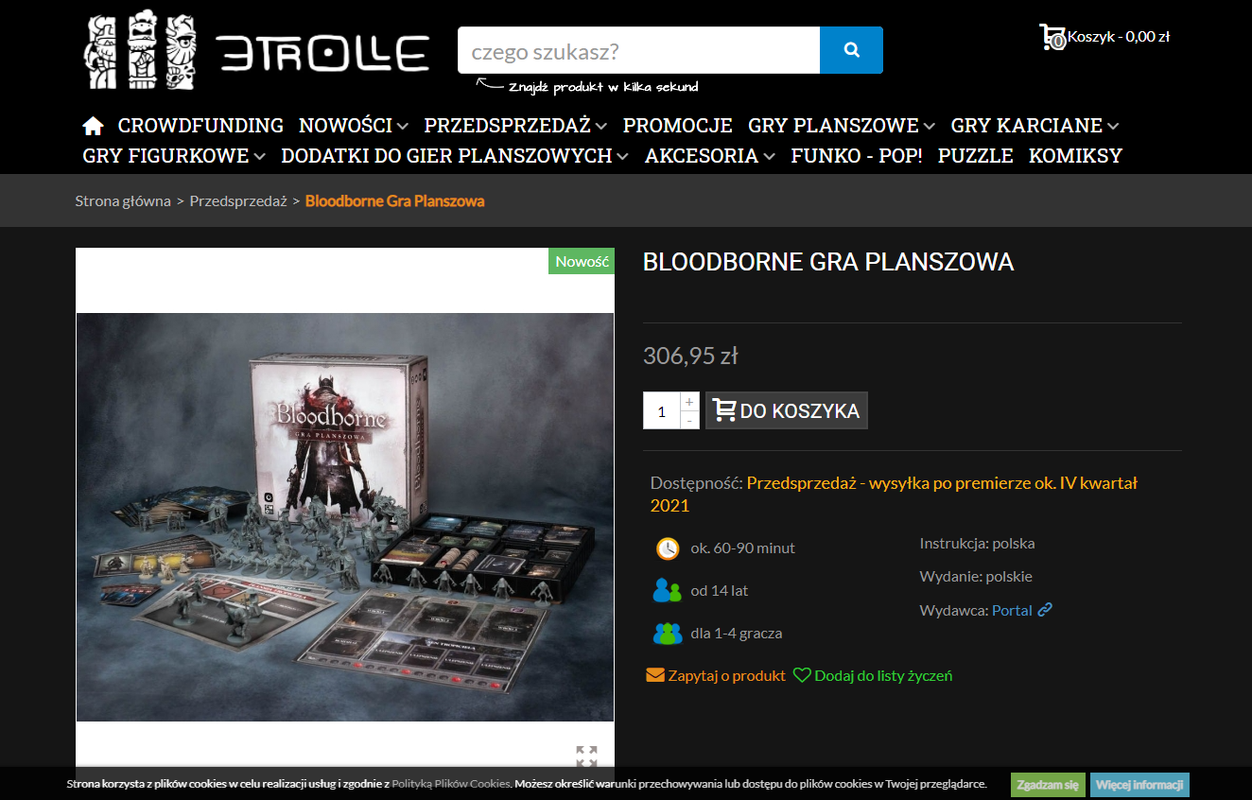Click the heart wishlist icon
This screenshot has height=800, width=1252.
pyautogui.click(x=802, y=675)
